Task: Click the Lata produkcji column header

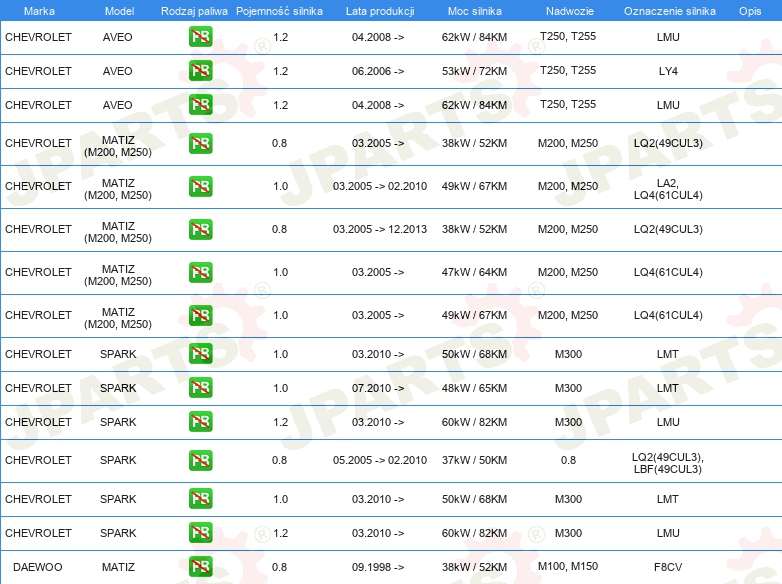Action: (x=380, y=11)
